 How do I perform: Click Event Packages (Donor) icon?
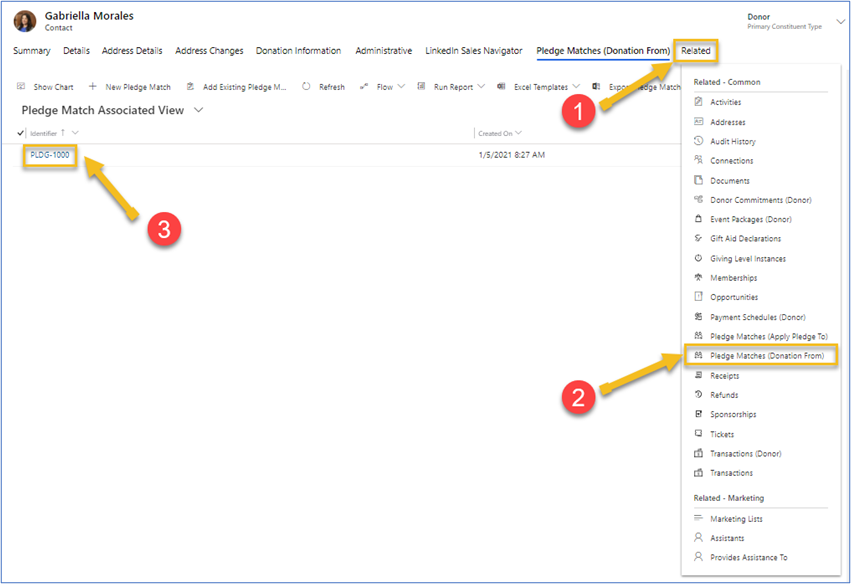click(x=698, y=219)
